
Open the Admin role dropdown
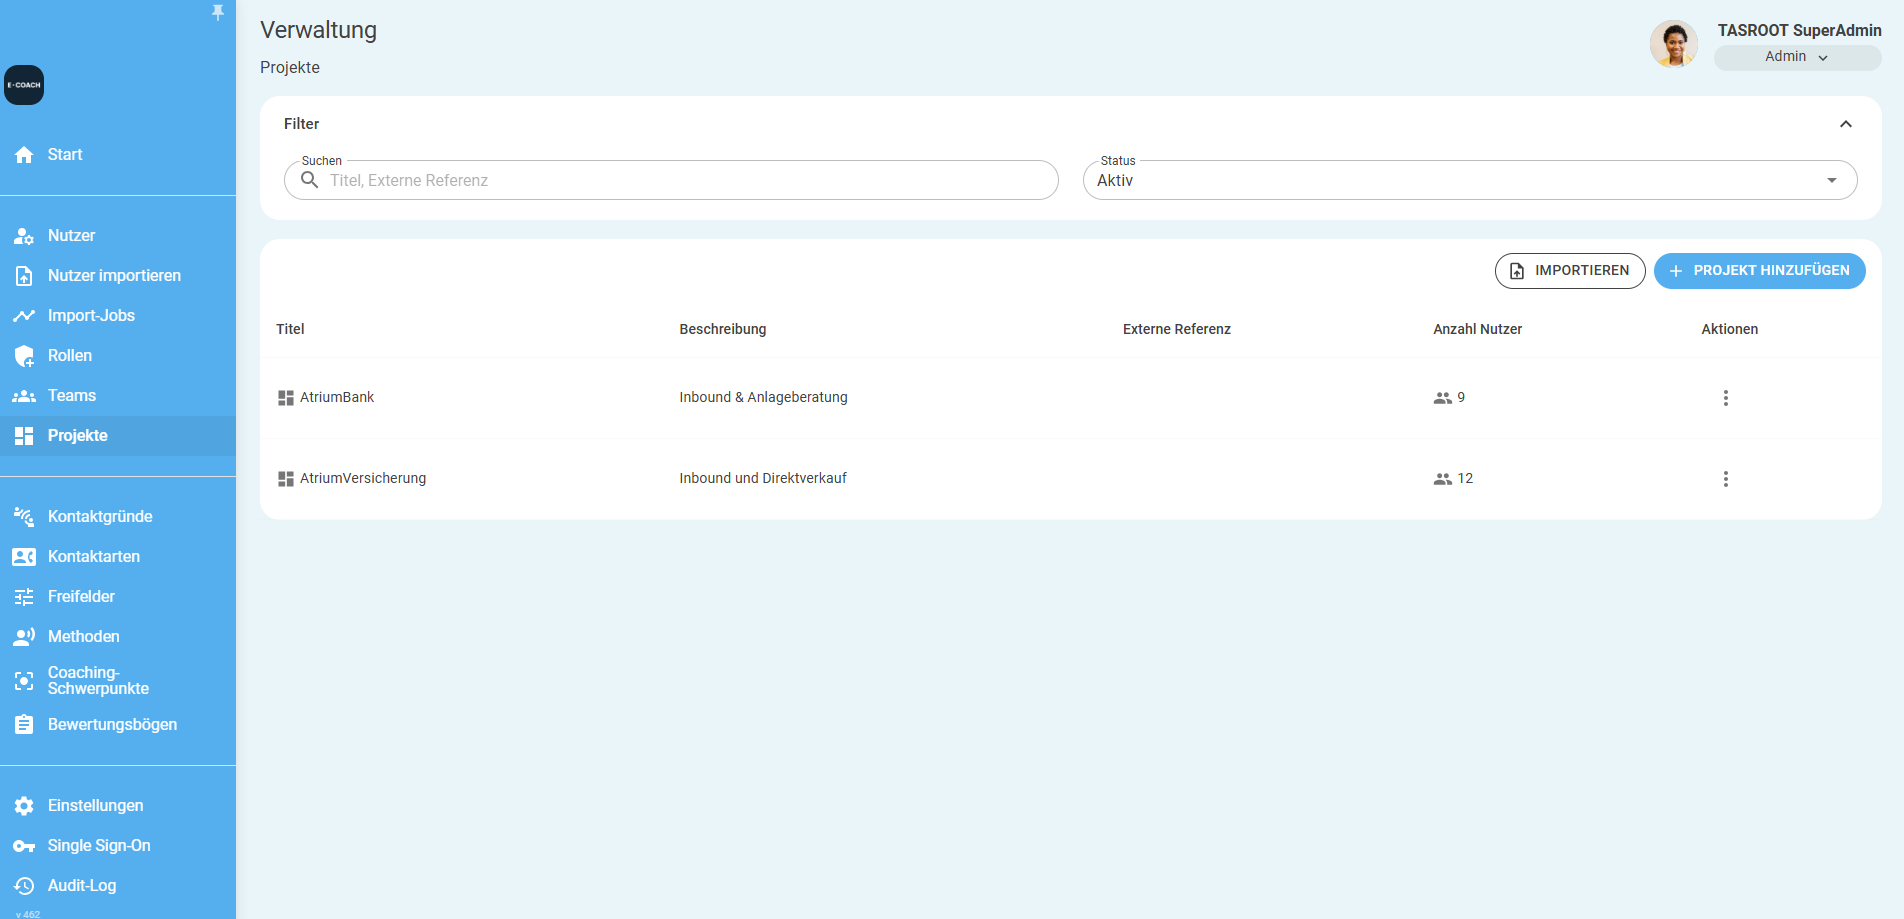coord(1797,57)
